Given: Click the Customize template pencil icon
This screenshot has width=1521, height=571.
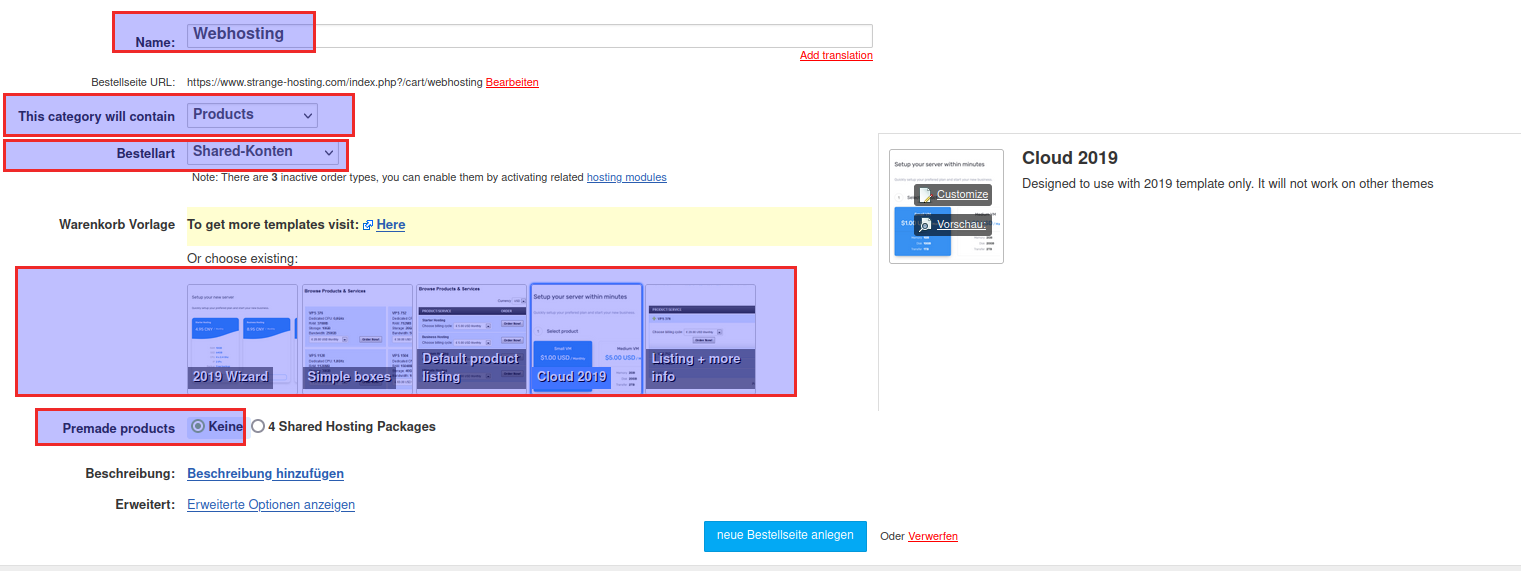Looking at the screenshot, I should [x=925, y=195].
